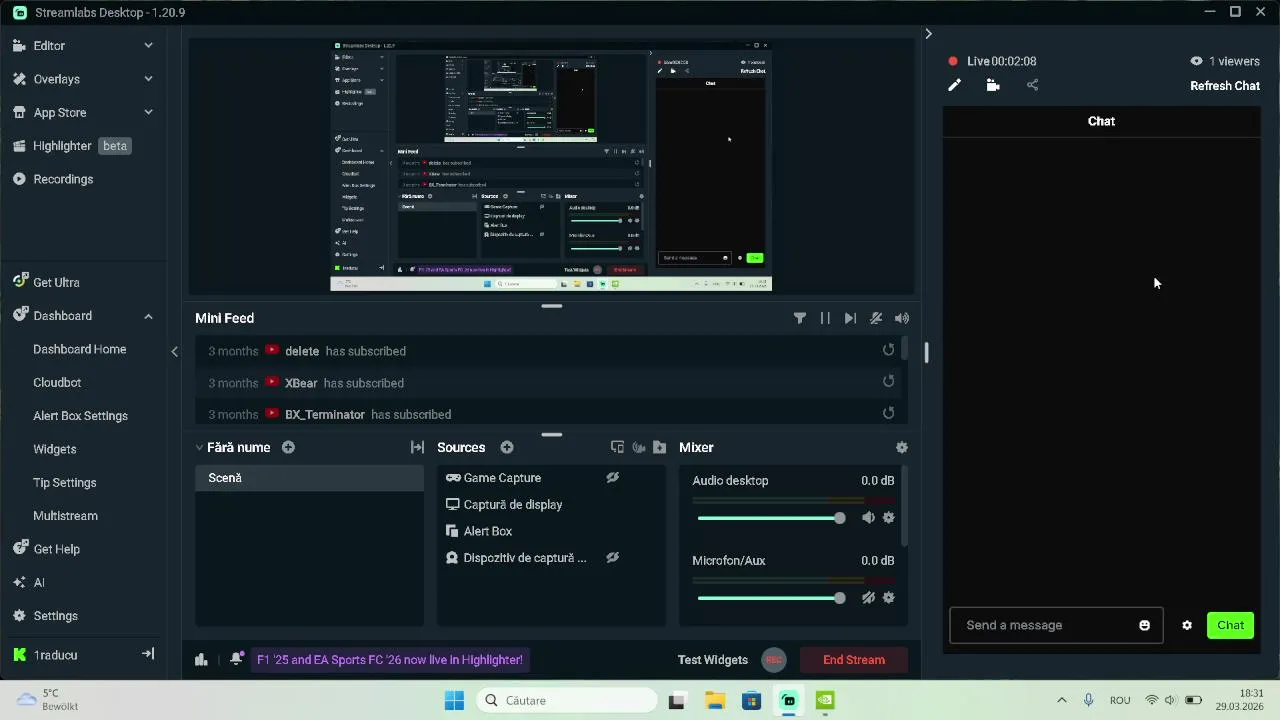
Task: Open performance stats bar-chart icon
Action: pos(201,659)
